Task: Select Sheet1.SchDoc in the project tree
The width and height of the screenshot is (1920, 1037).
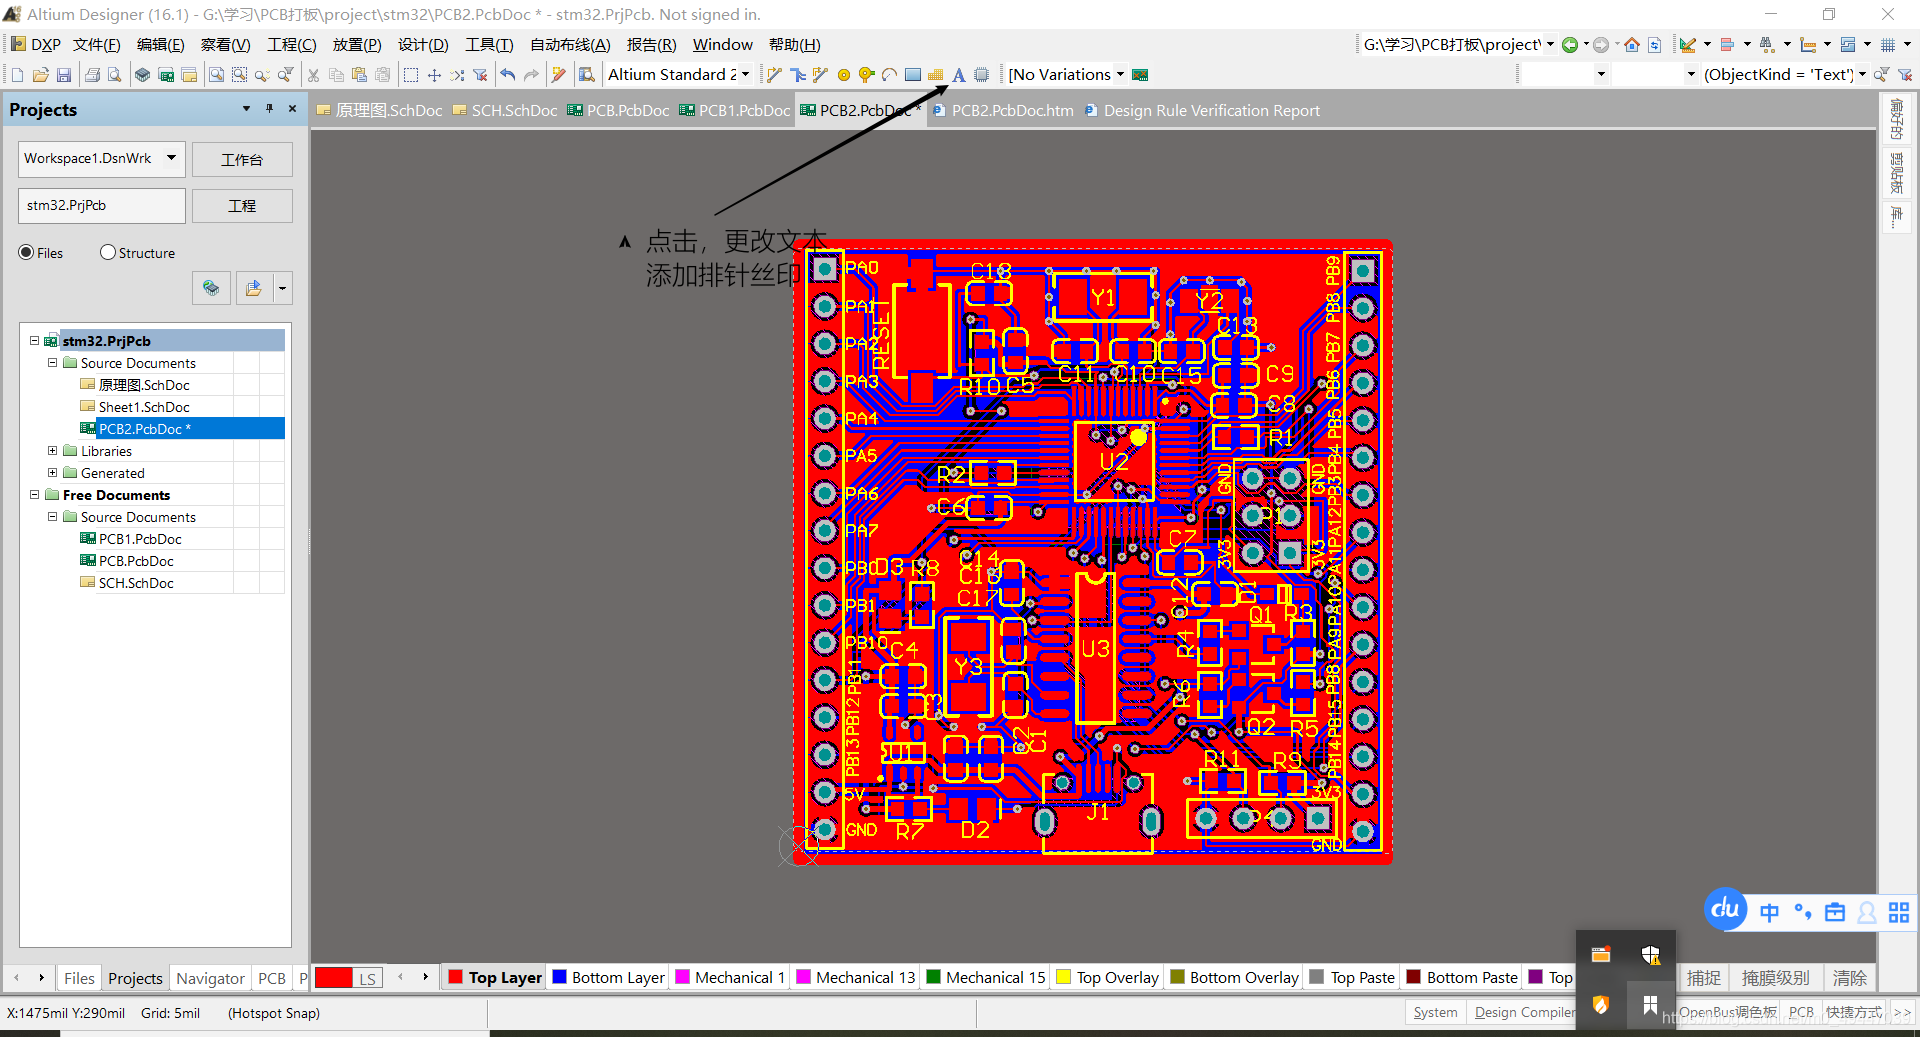Action: (x=144, y=407)
